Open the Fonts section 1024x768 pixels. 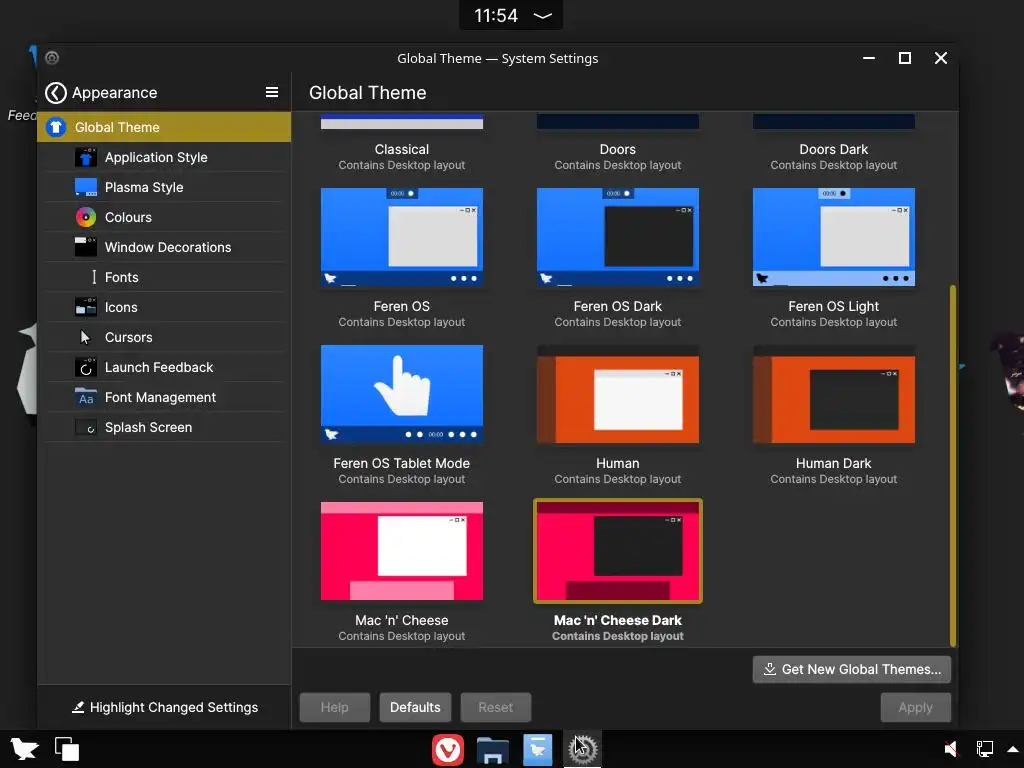(164, 278)
